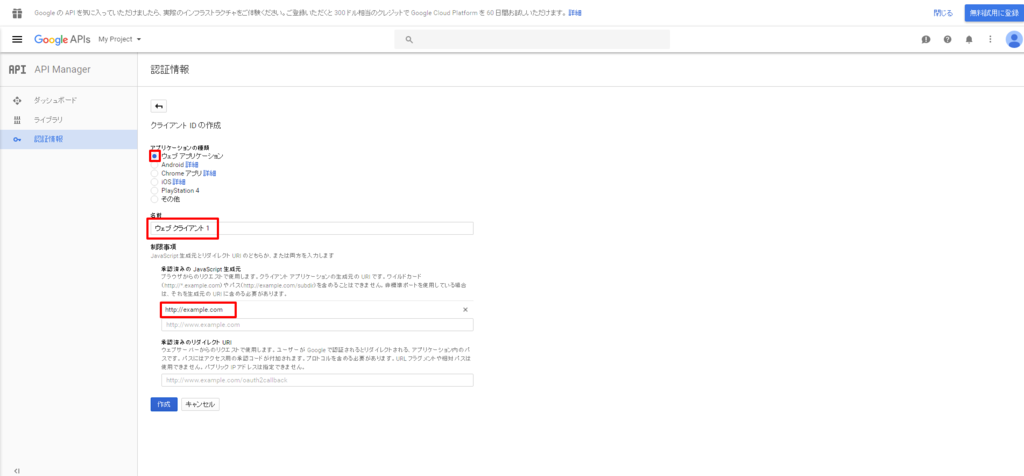Select the Android radio button
Viewport: 1024px width, 476px height.
coord(154,165)
